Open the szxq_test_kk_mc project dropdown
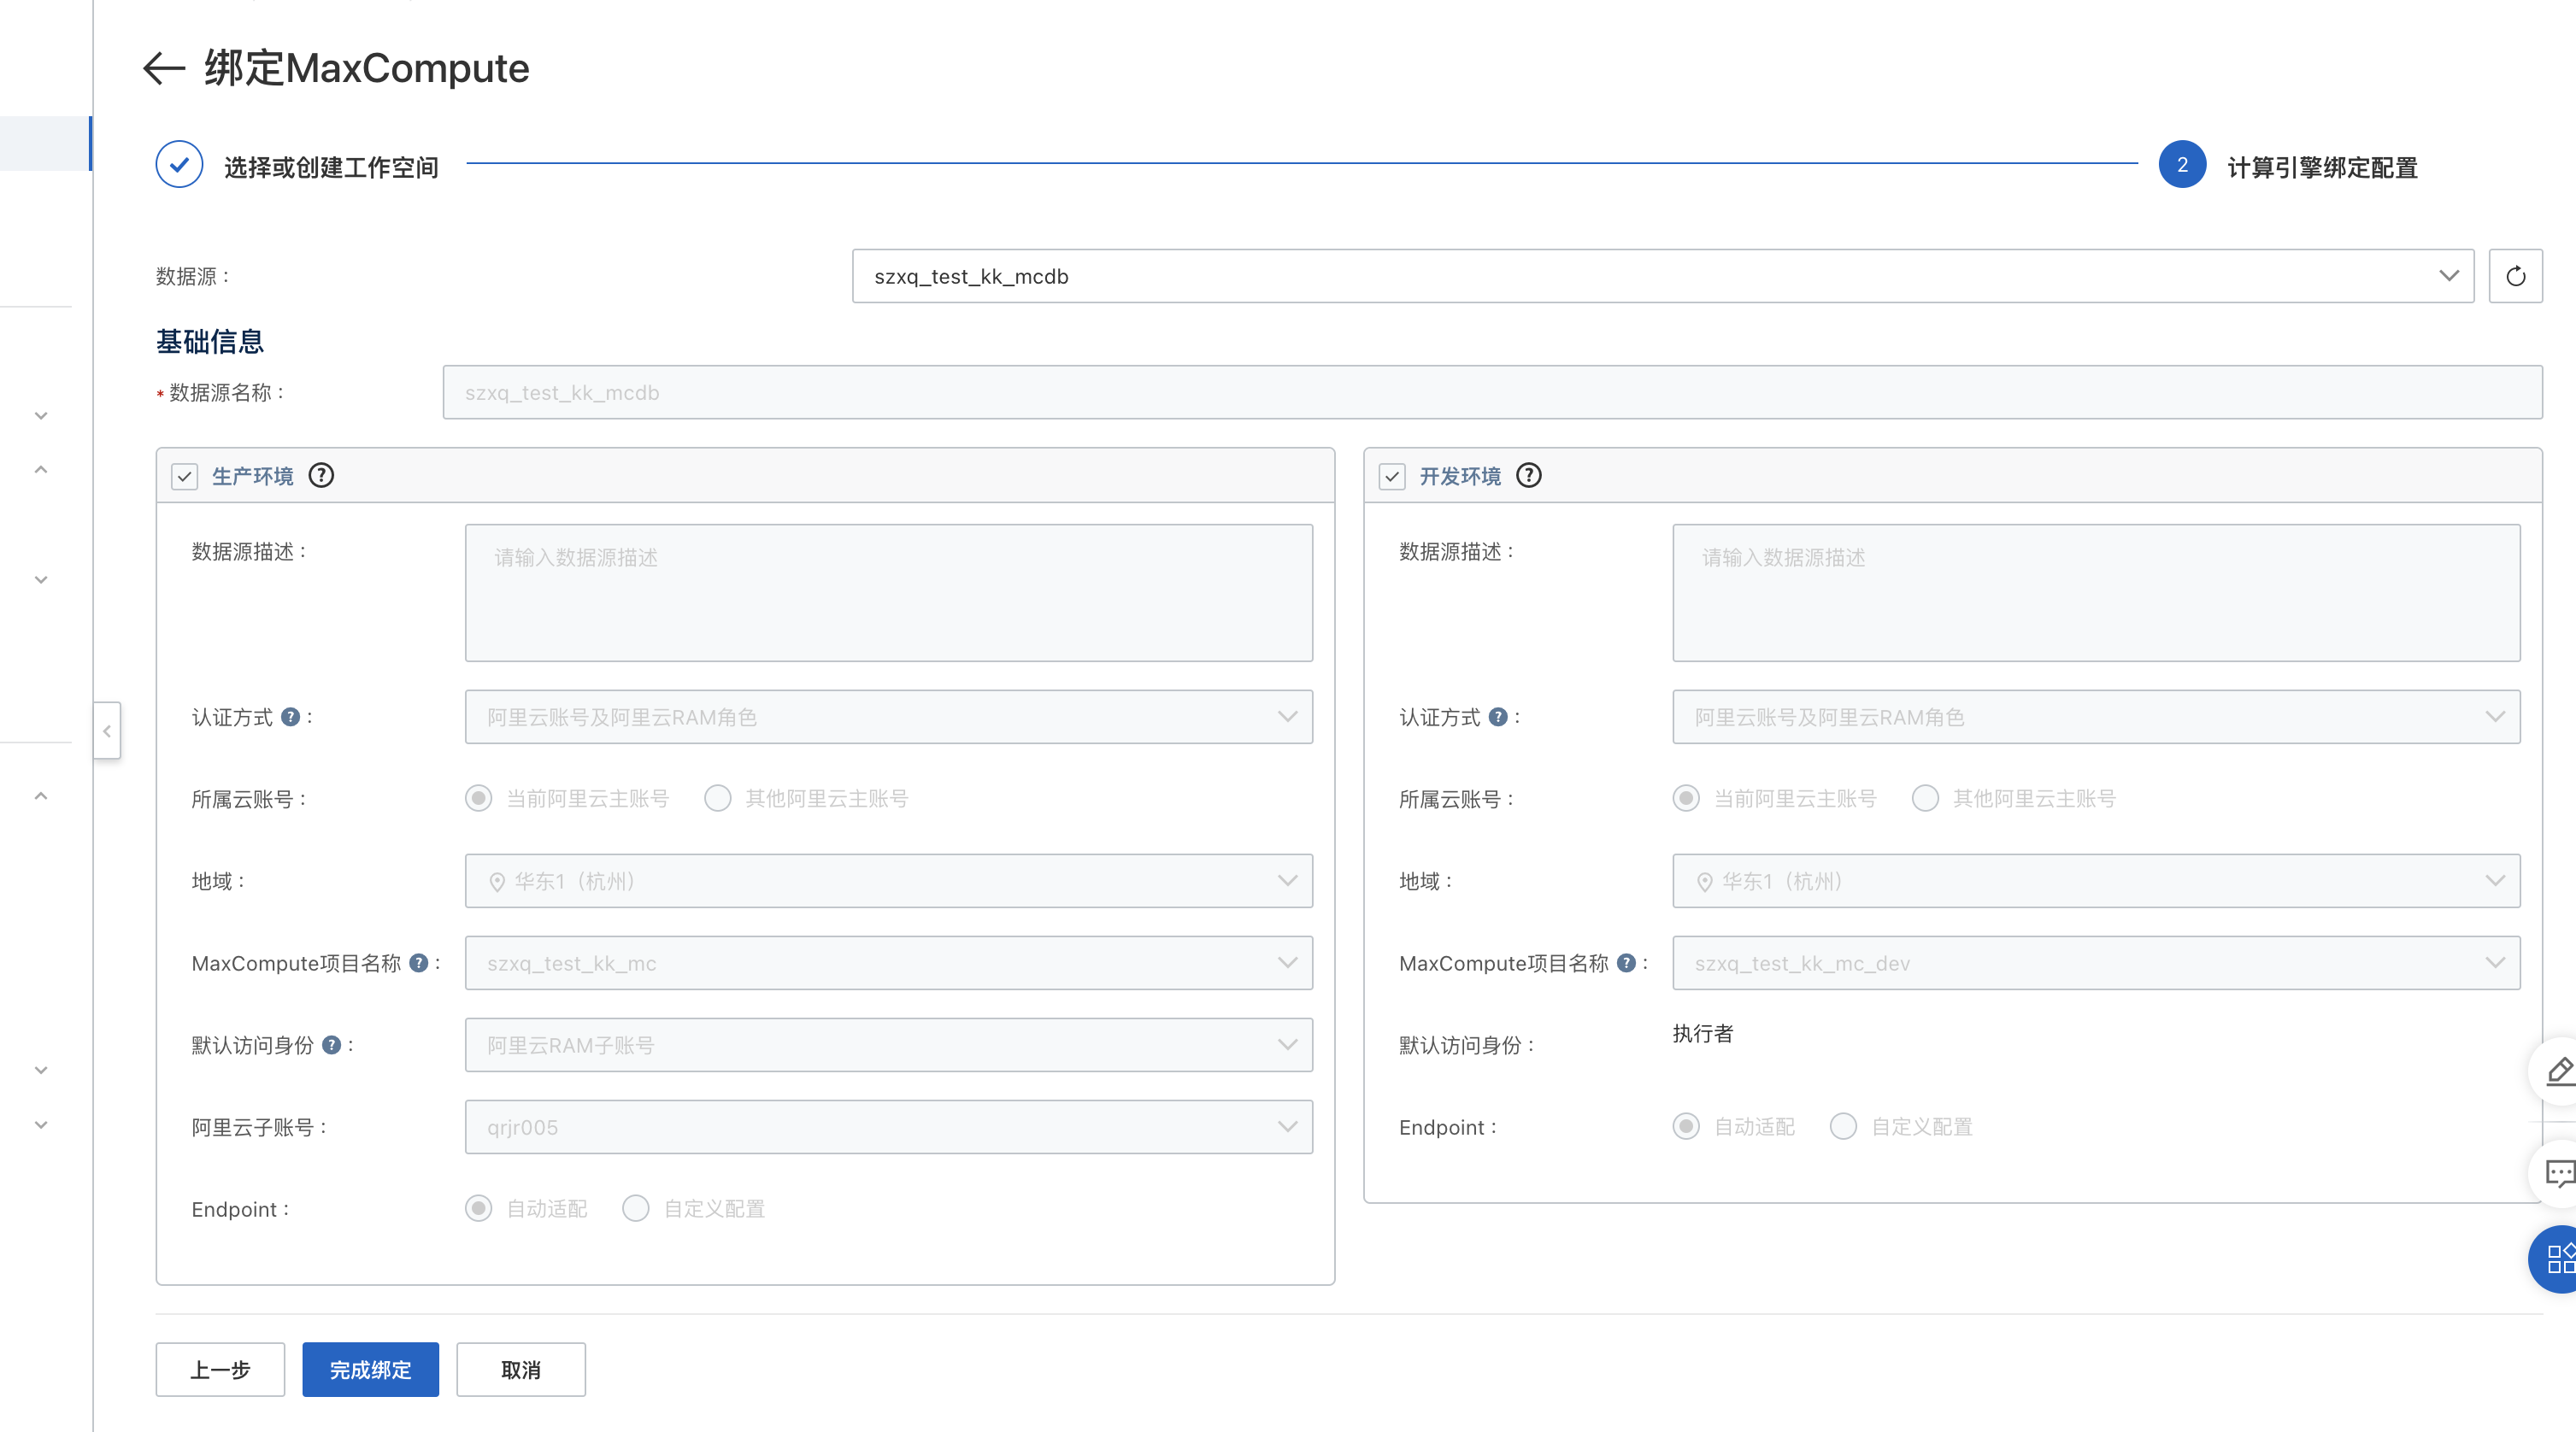Viewport: 2576px width, 1432px height. [888, 963]
